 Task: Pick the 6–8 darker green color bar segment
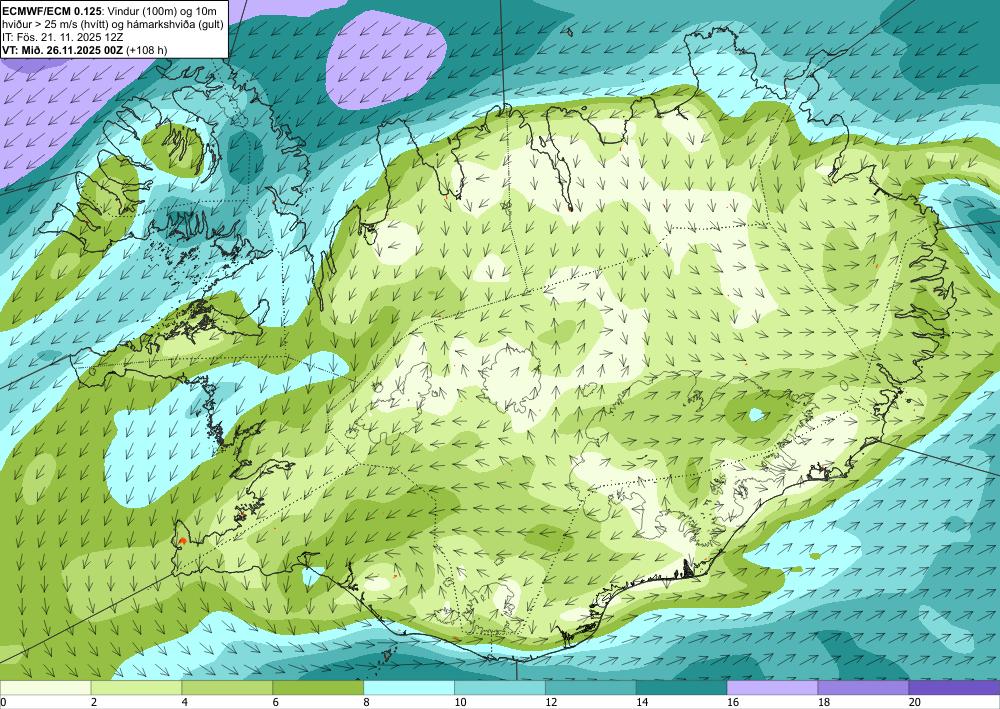[x=318, y=688]
